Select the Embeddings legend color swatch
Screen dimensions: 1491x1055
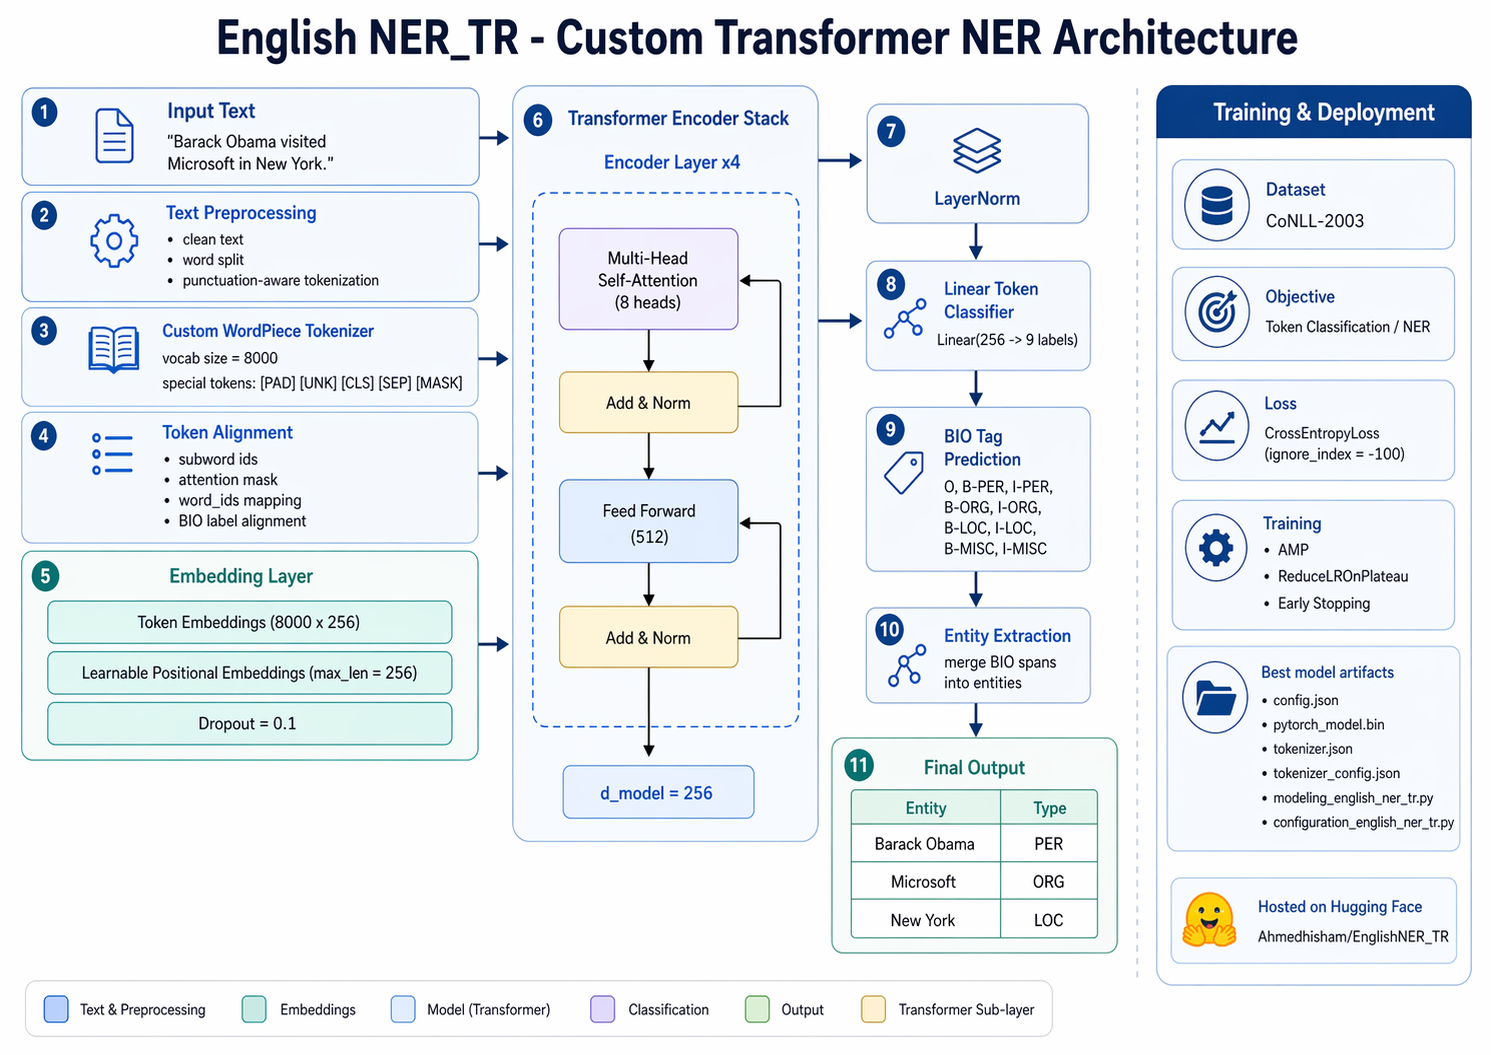[x=254, y=1009]
